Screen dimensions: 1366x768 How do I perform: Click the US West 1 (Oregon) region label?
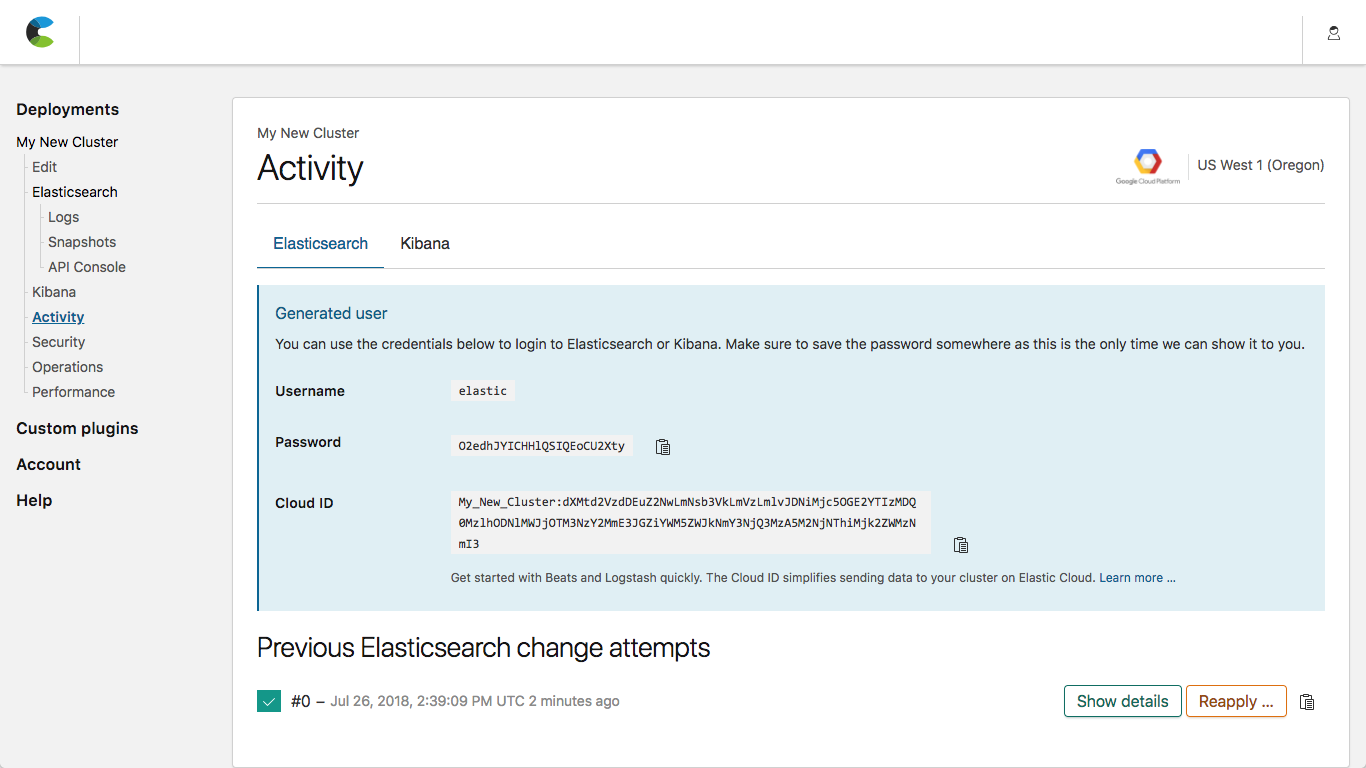(1261, 166)
